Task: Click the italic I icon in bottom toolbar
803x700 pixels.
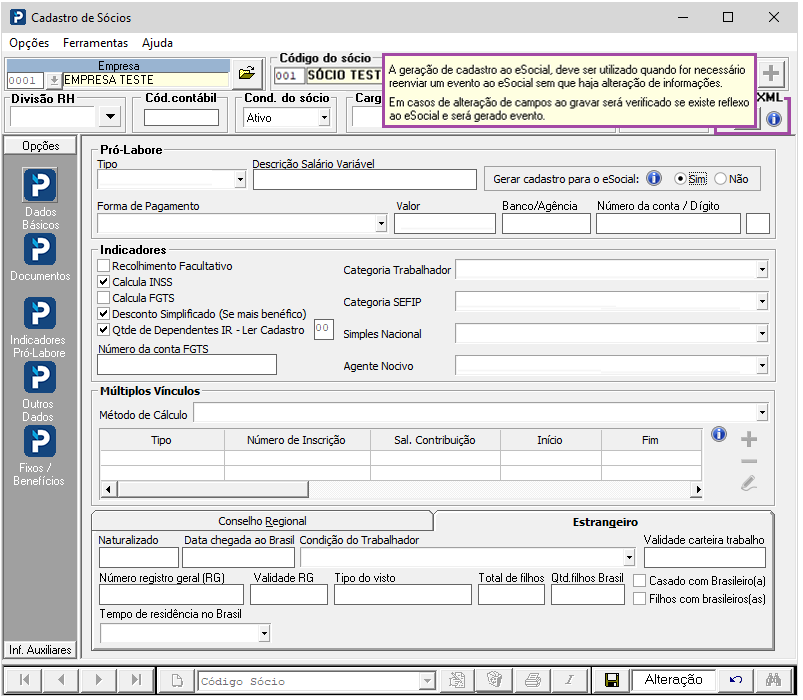Action: 569,680
